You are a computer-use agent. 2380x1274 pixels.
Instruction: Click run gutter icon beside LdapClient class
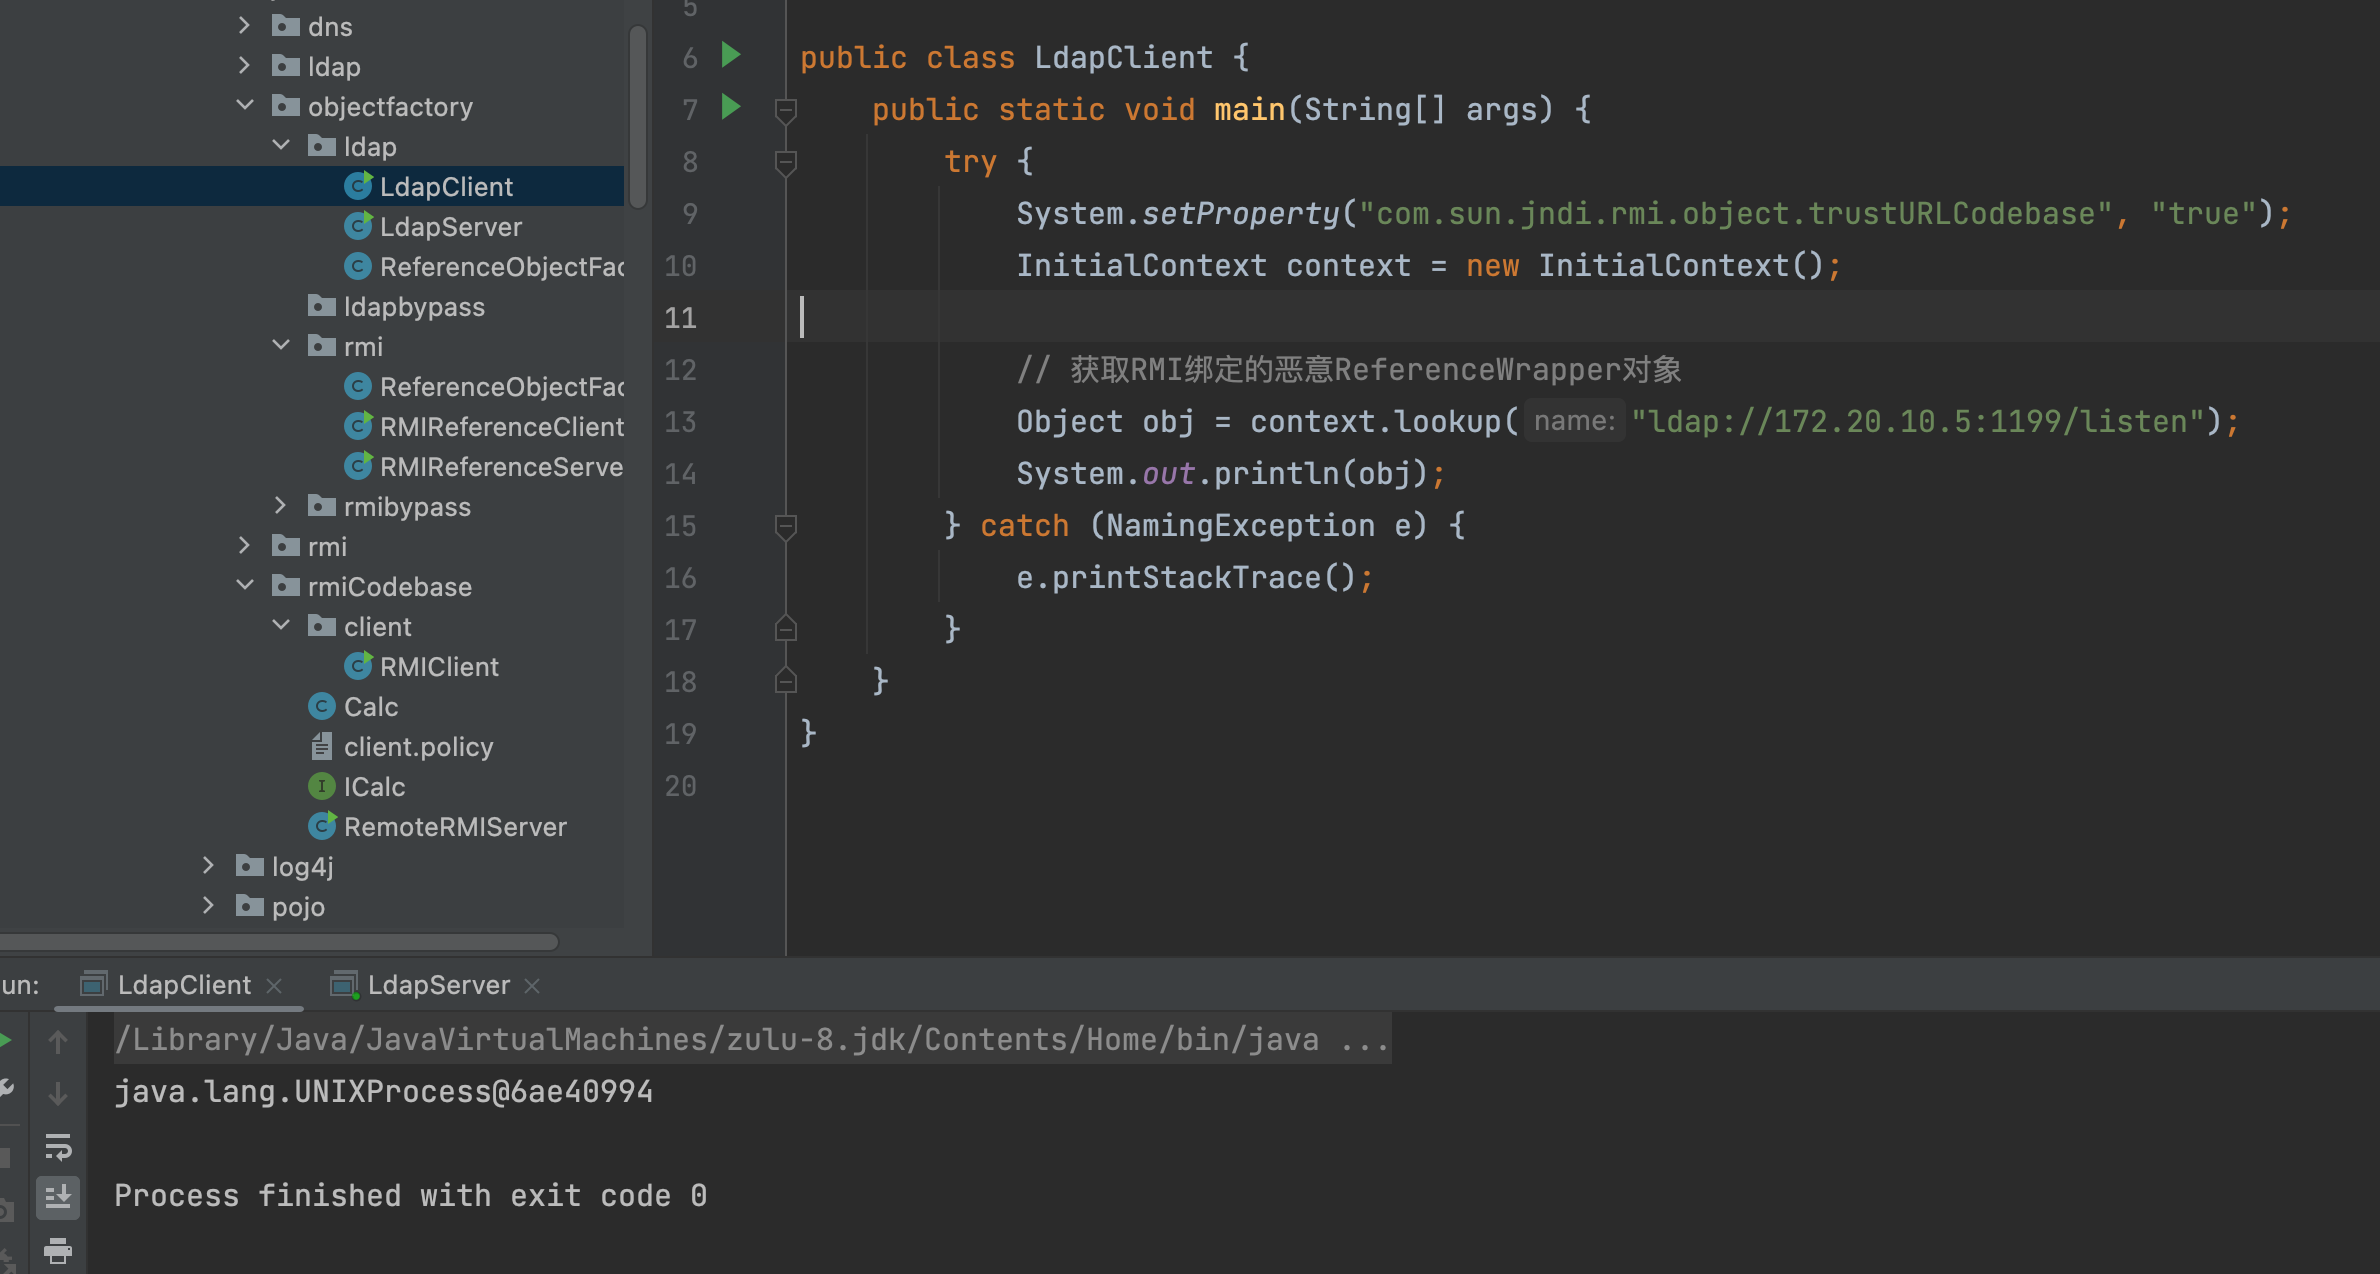731,55
